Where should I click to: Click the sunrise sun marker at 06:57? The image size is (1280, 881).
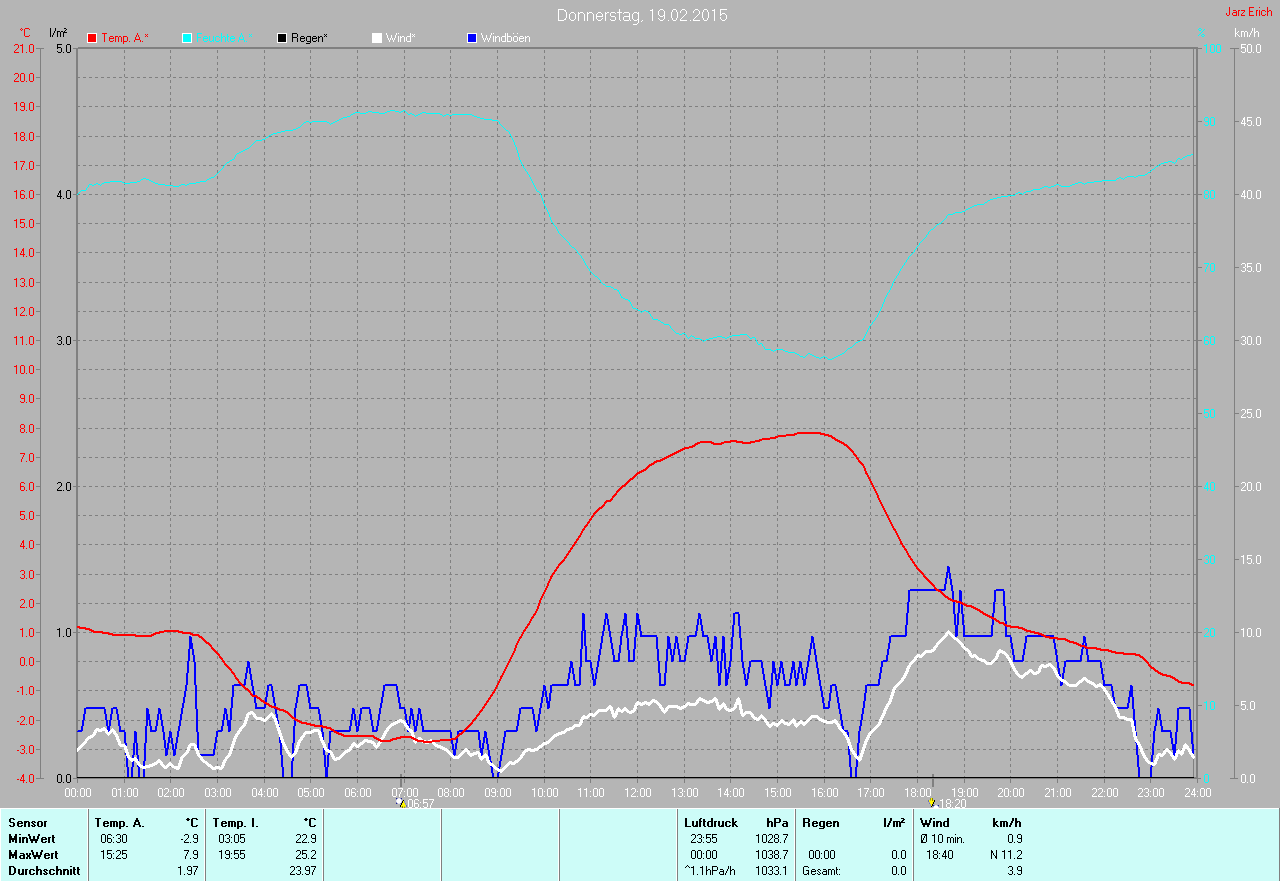[x=401, y=802]
